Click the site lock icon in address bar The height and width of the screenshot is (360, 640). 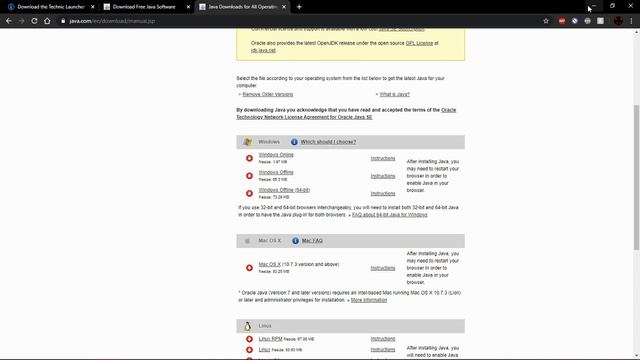pos(63,21)
